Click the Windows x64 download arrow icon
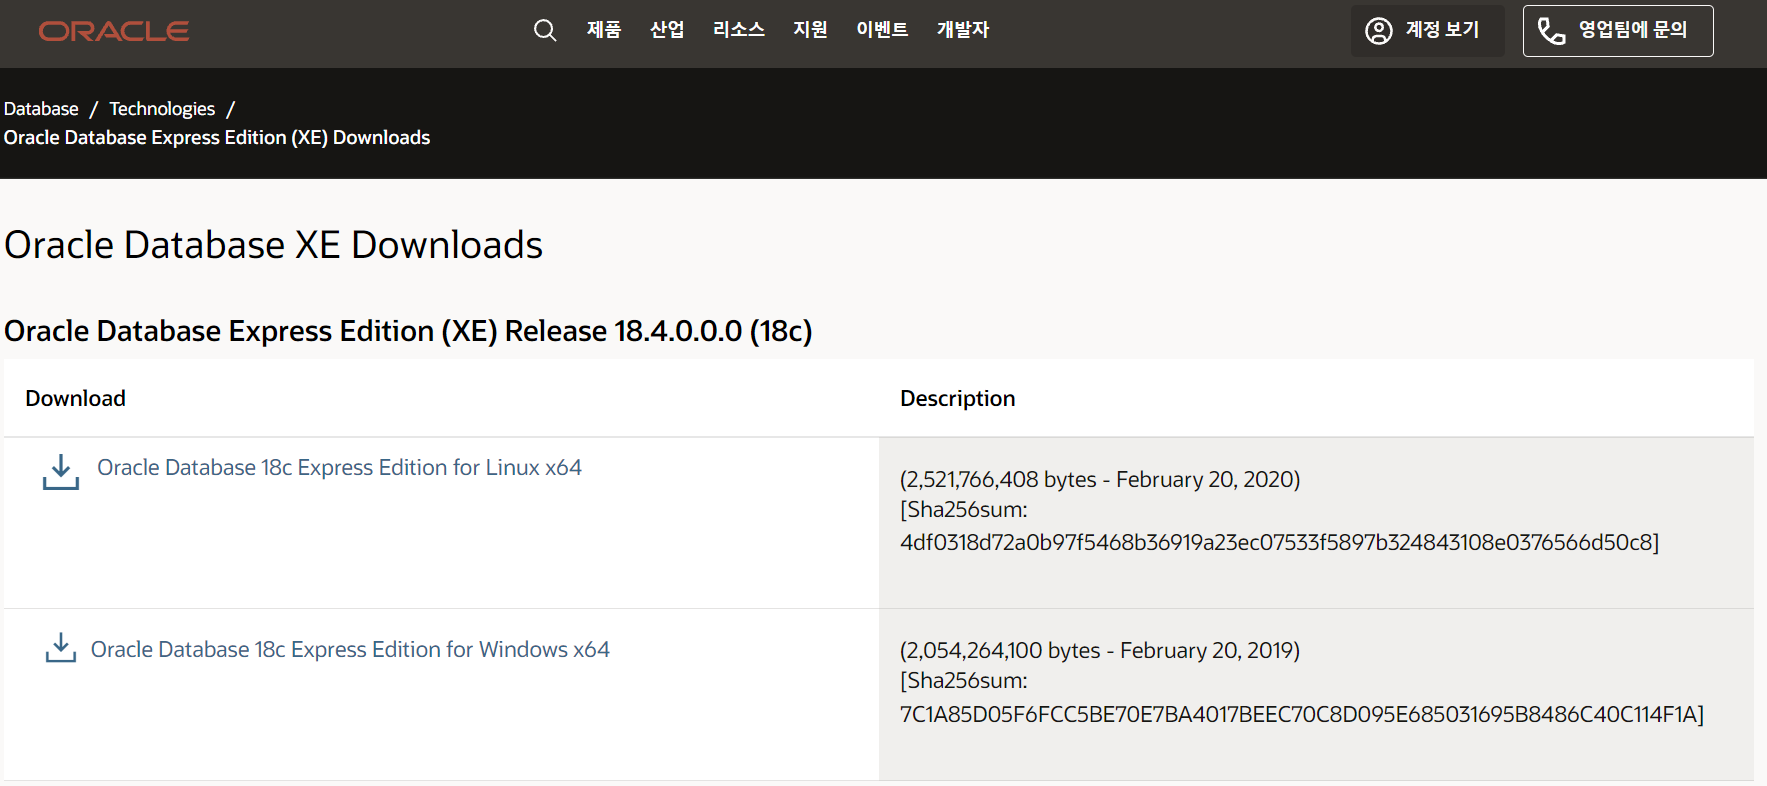 (x=61, y=648)
